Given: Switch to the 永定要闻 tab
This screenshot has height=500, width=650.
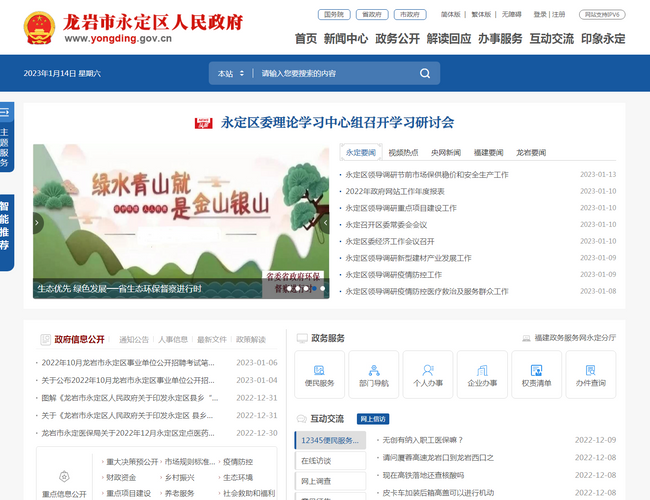Looking at the screenshot, I should (361, 153).
